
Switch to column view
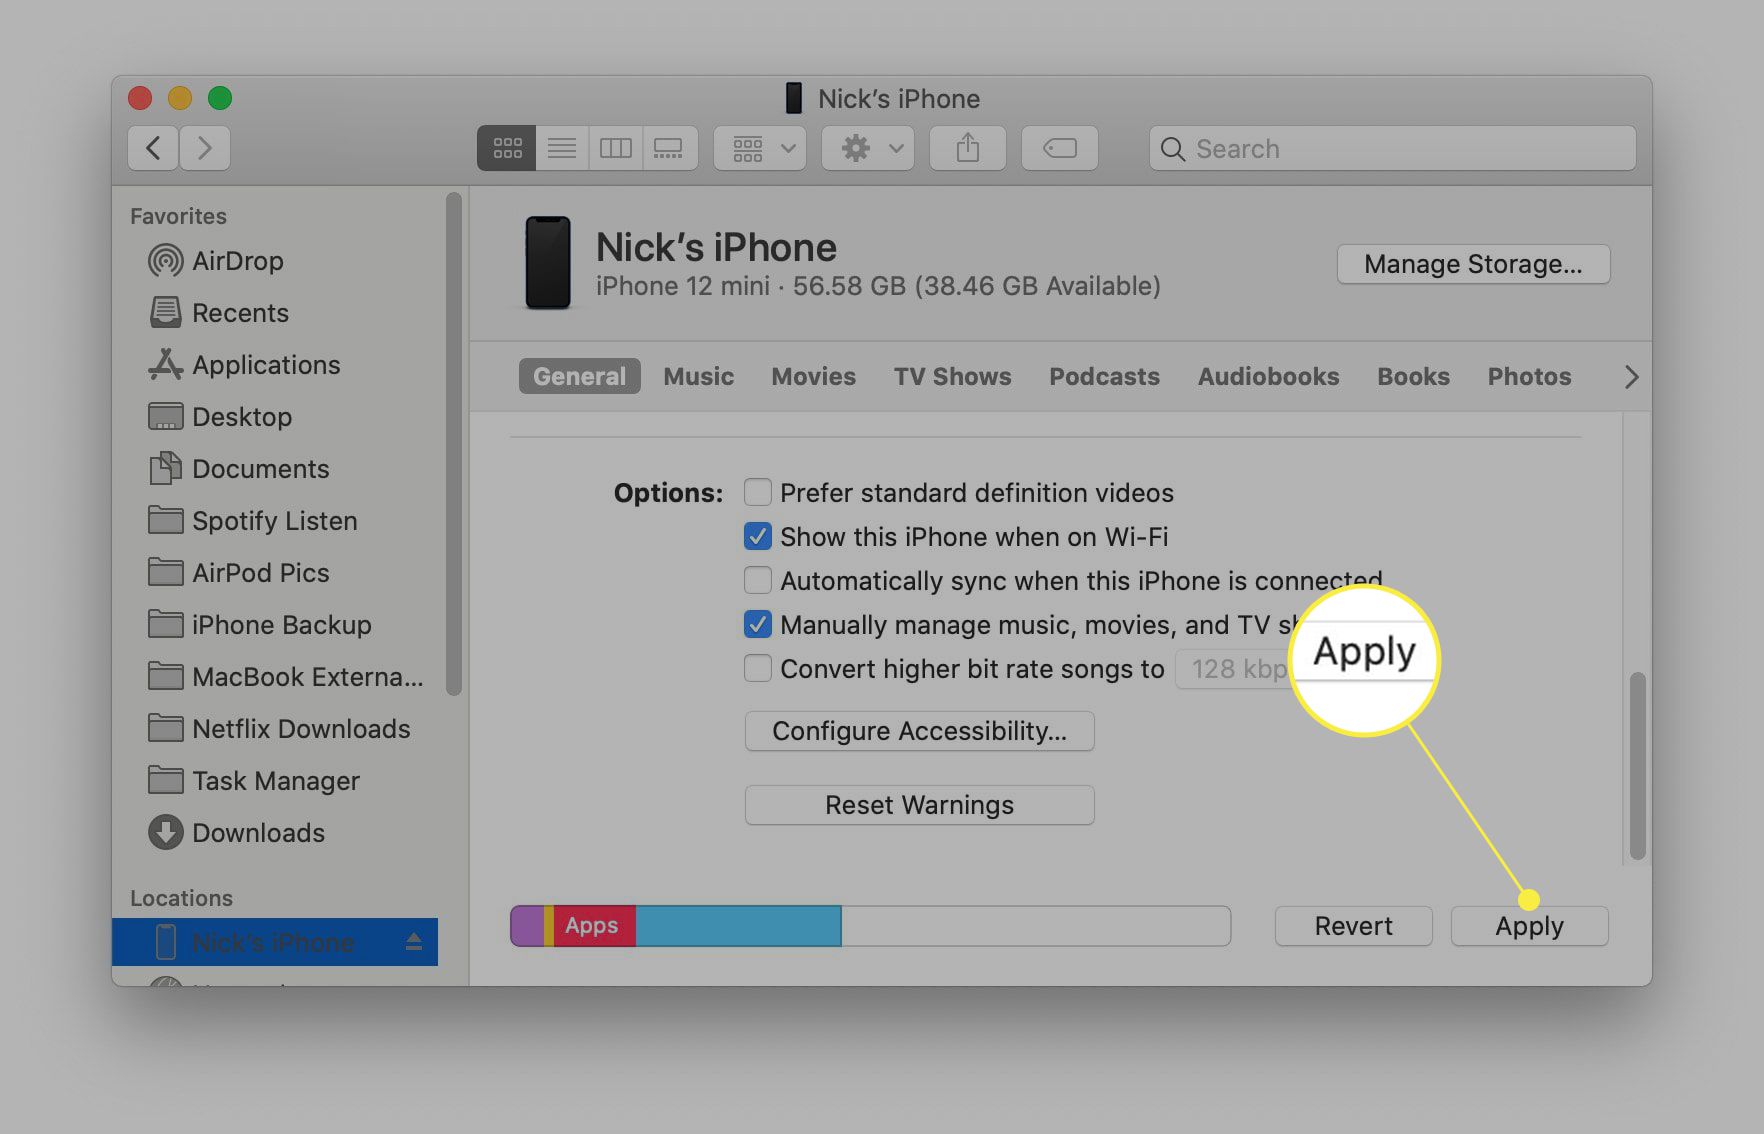coord(615,148)
